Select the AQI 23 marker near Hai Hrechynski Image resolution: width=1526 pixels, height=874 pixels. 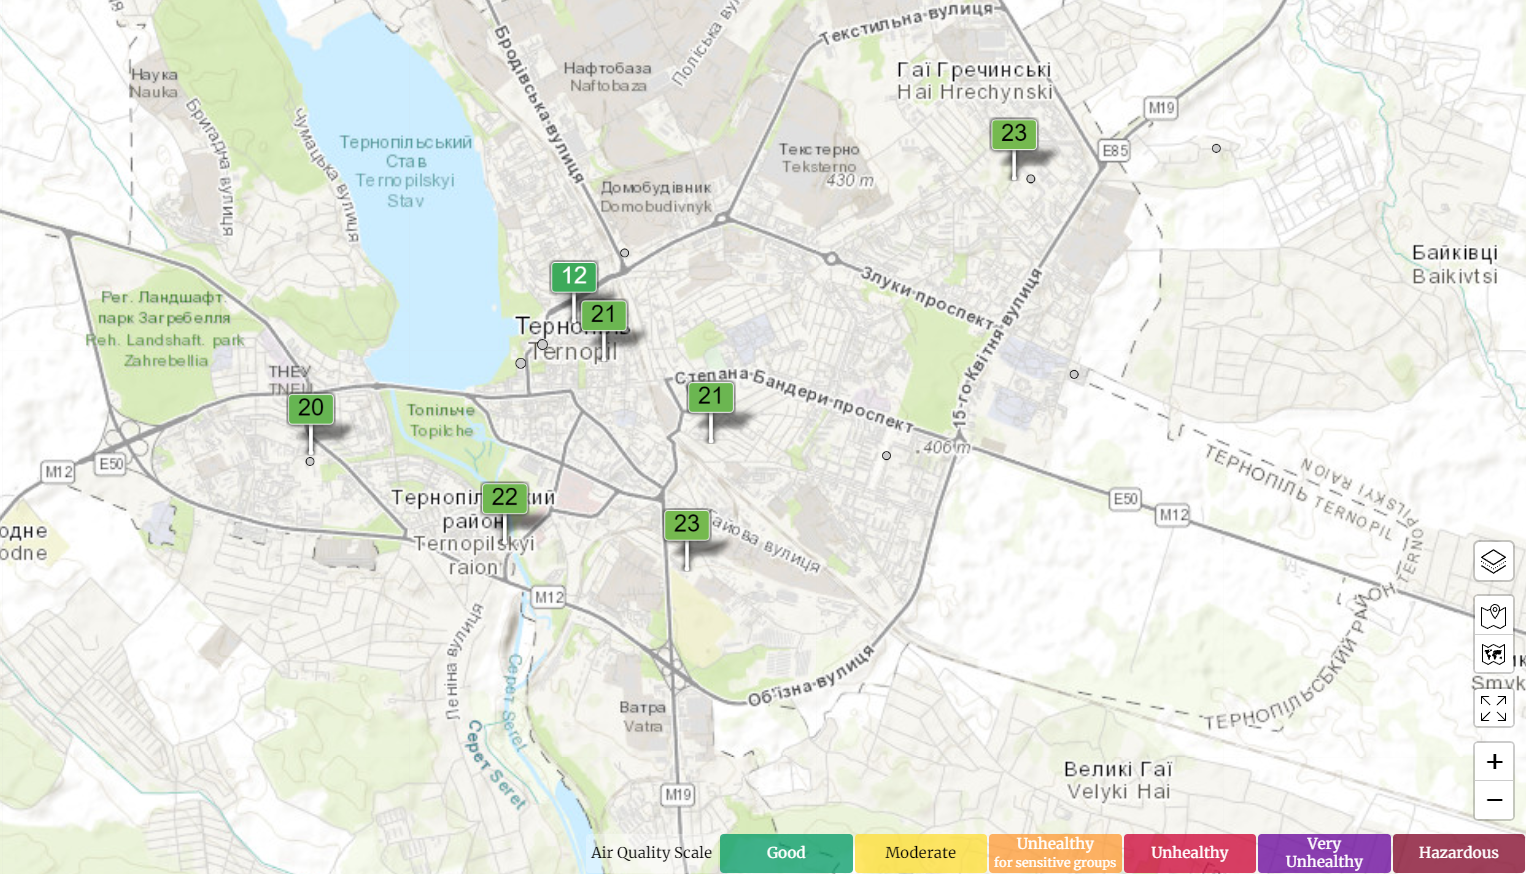point(1014,133)
